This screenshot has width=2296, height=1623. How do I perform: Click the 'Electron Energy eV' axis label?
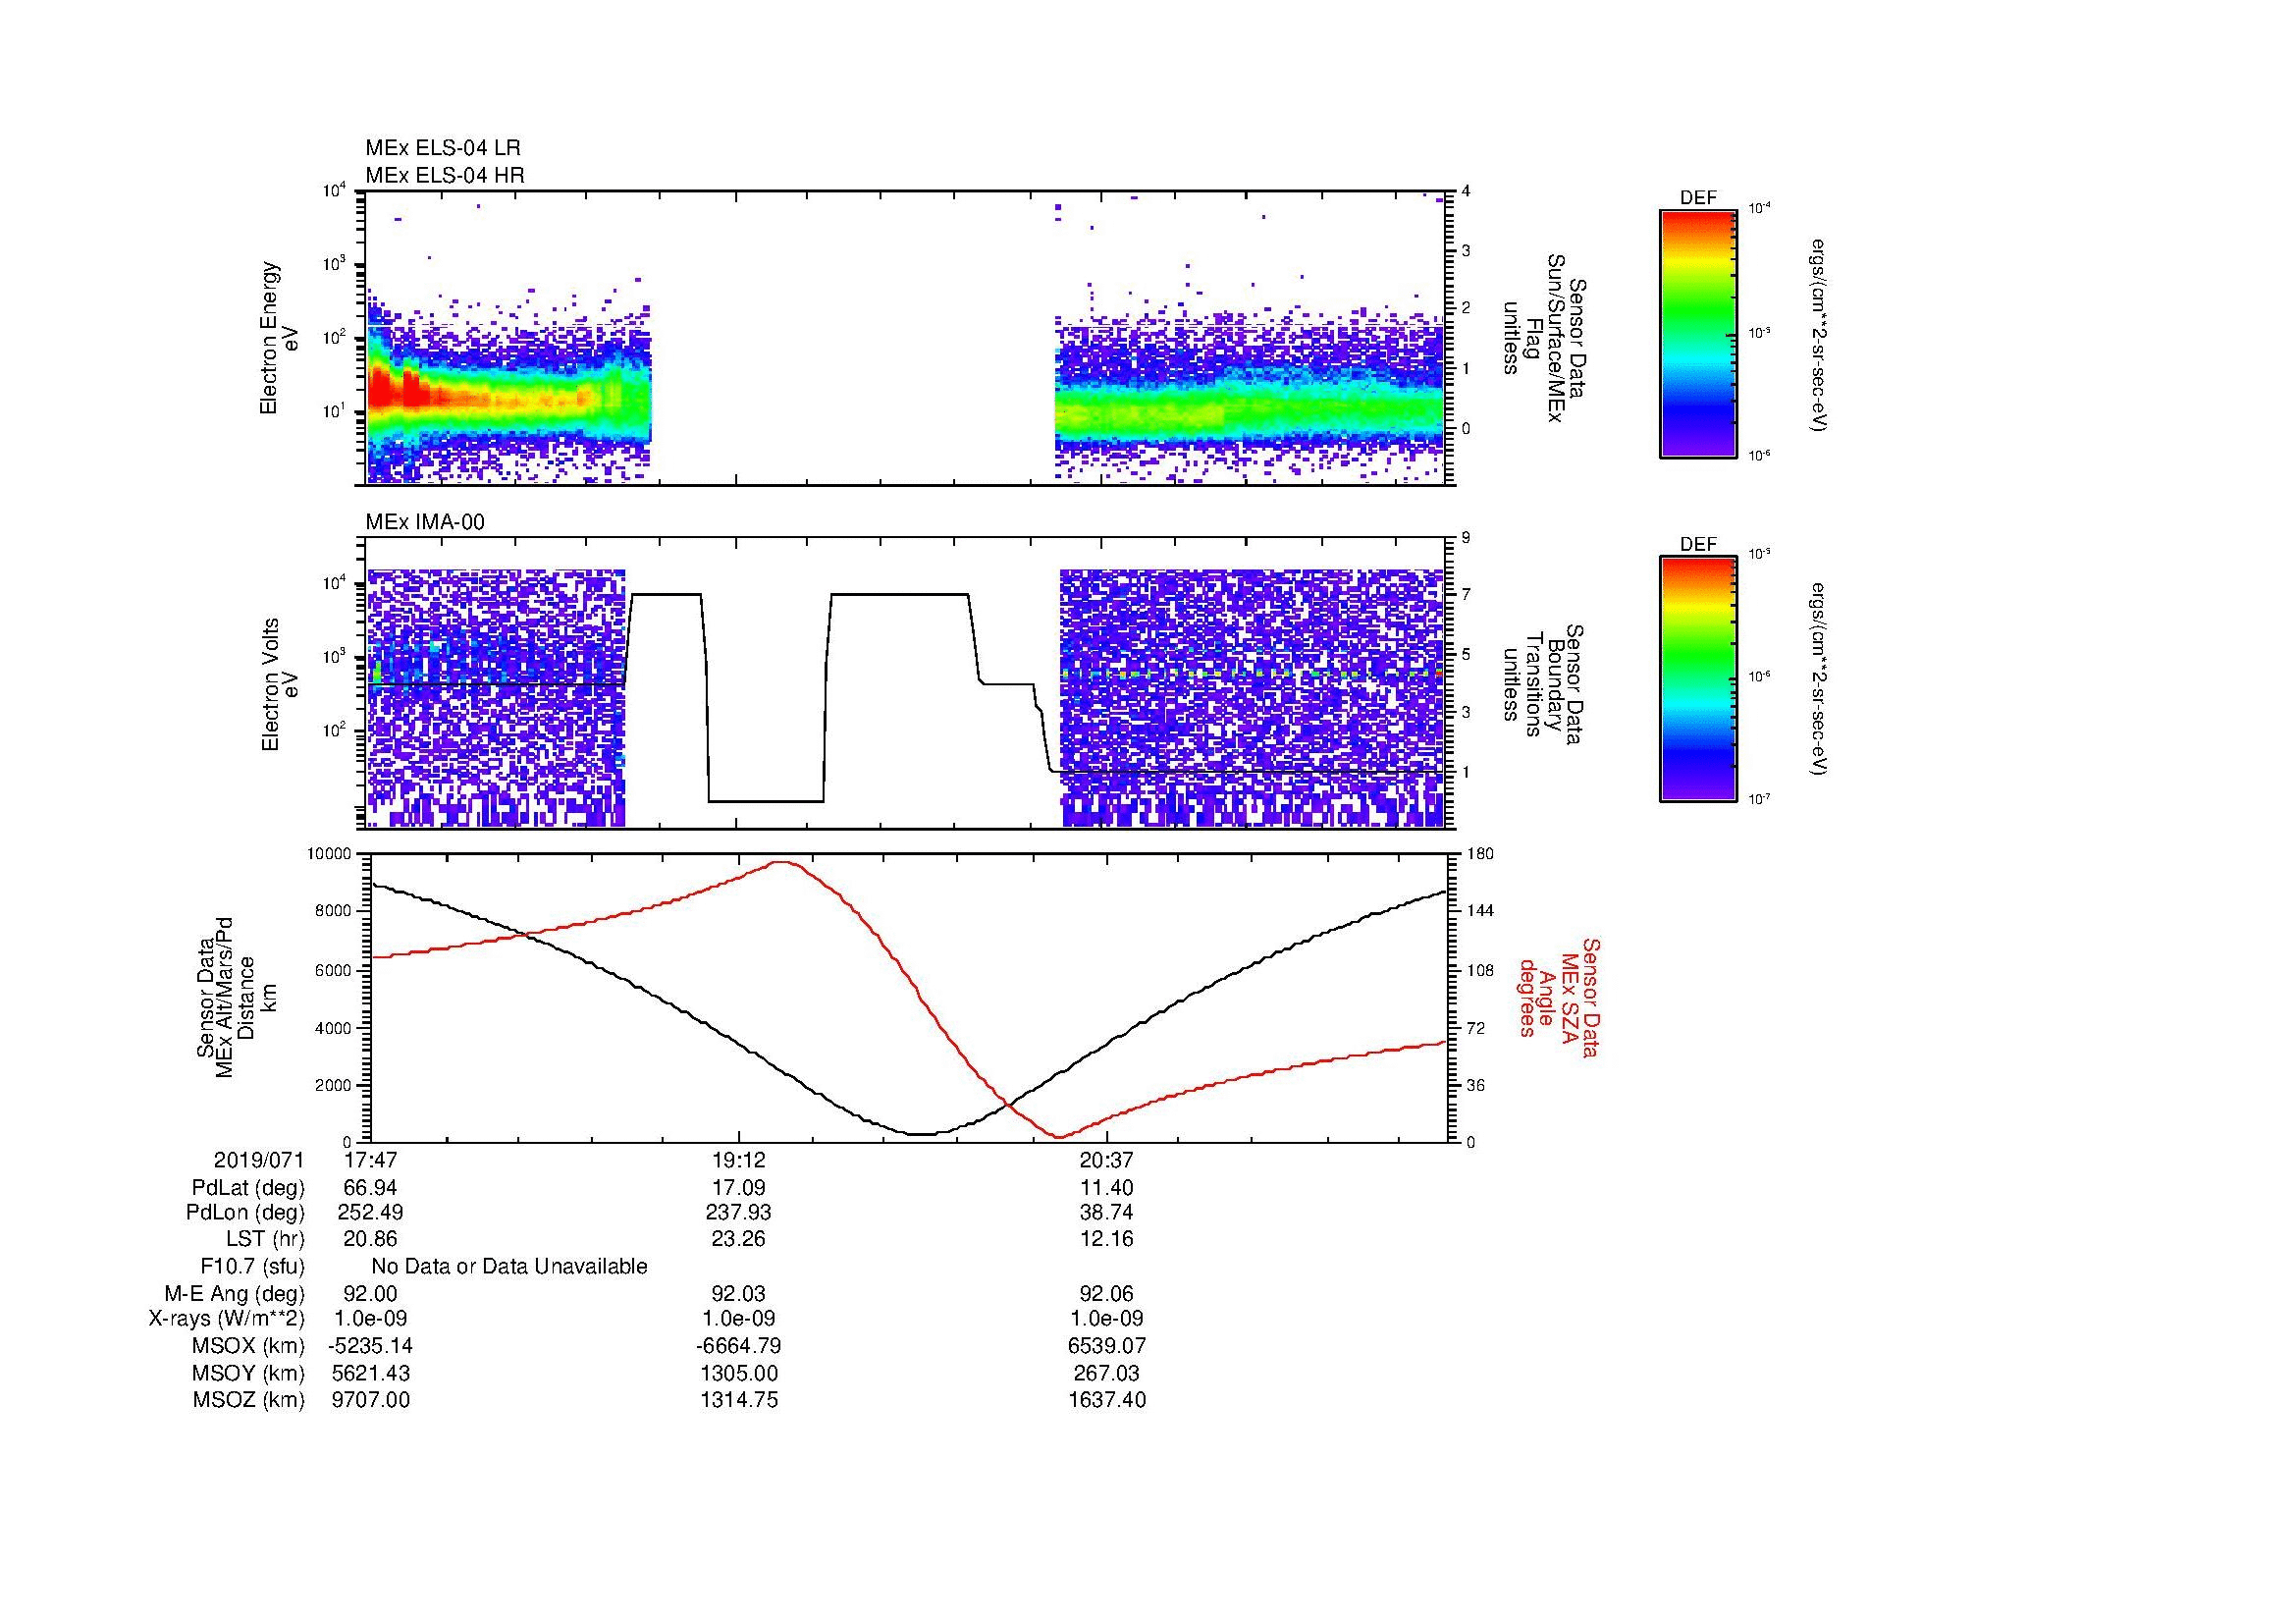(280, 338)
